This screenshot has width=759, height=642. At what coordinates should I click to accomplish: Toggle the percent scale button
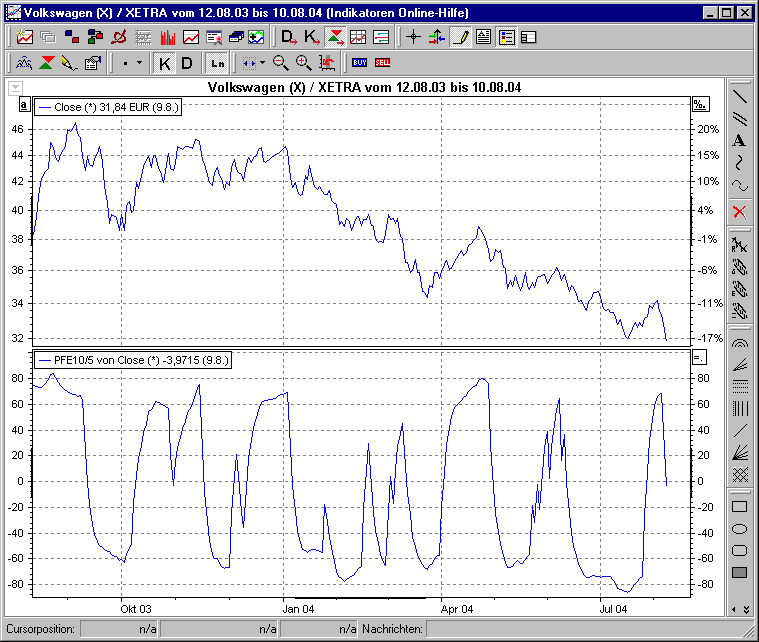click(x=700, y=105)
